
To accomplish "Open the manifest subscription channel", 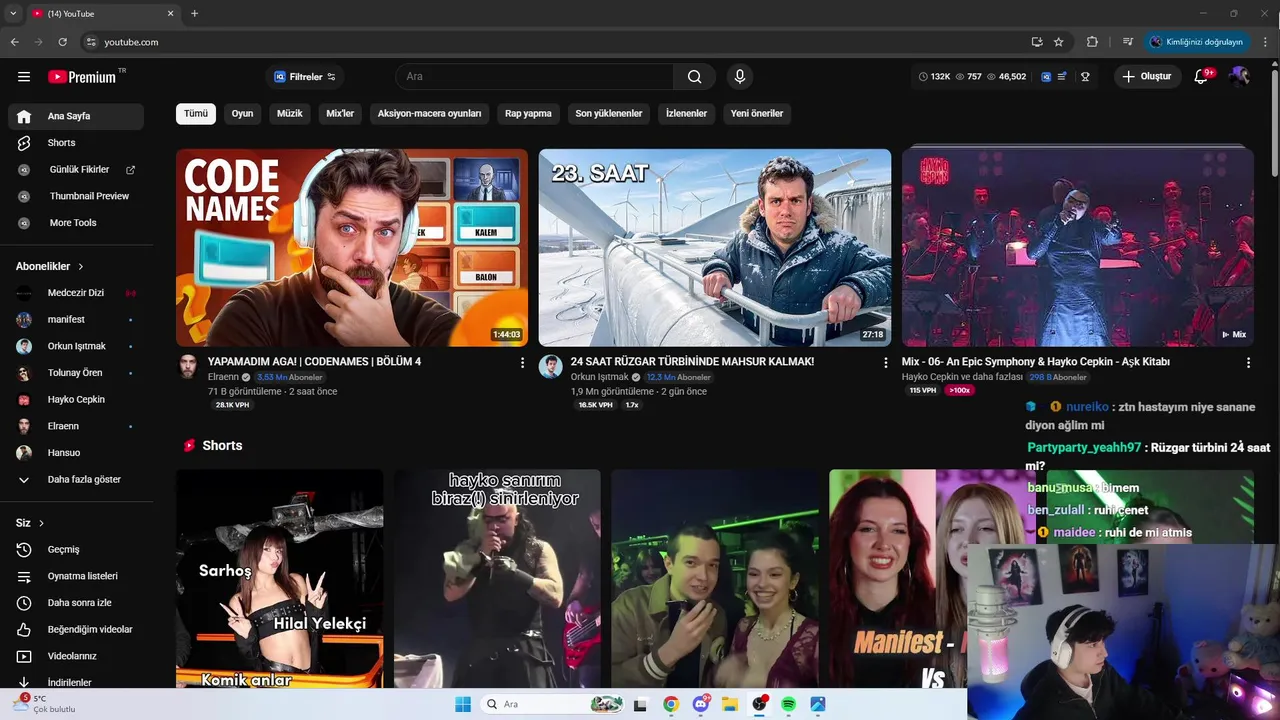I will pos(76,320).
